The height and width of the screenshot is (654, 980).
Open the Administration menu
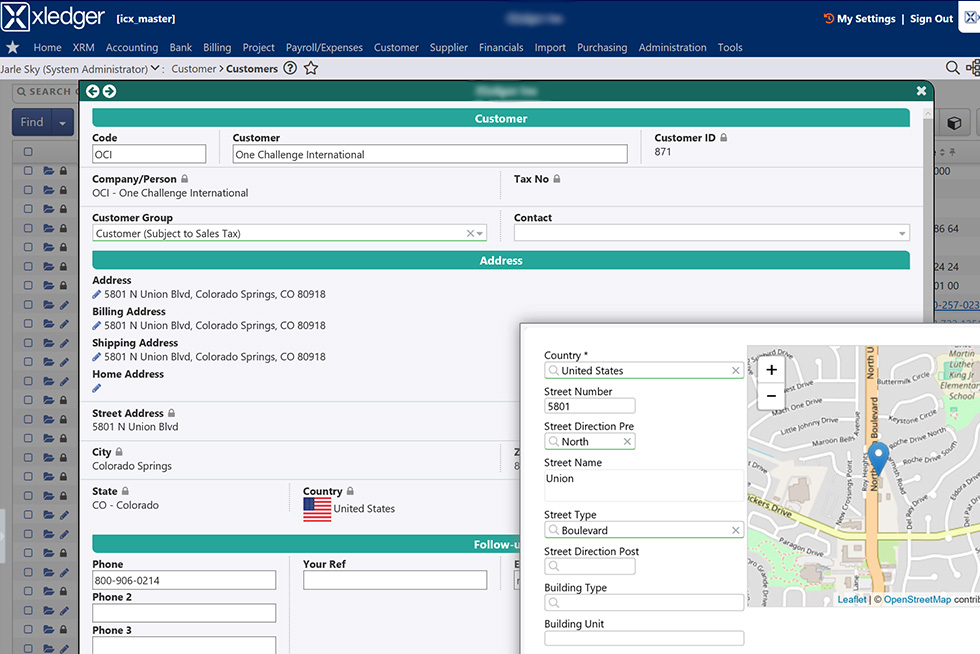click(672, 48)
